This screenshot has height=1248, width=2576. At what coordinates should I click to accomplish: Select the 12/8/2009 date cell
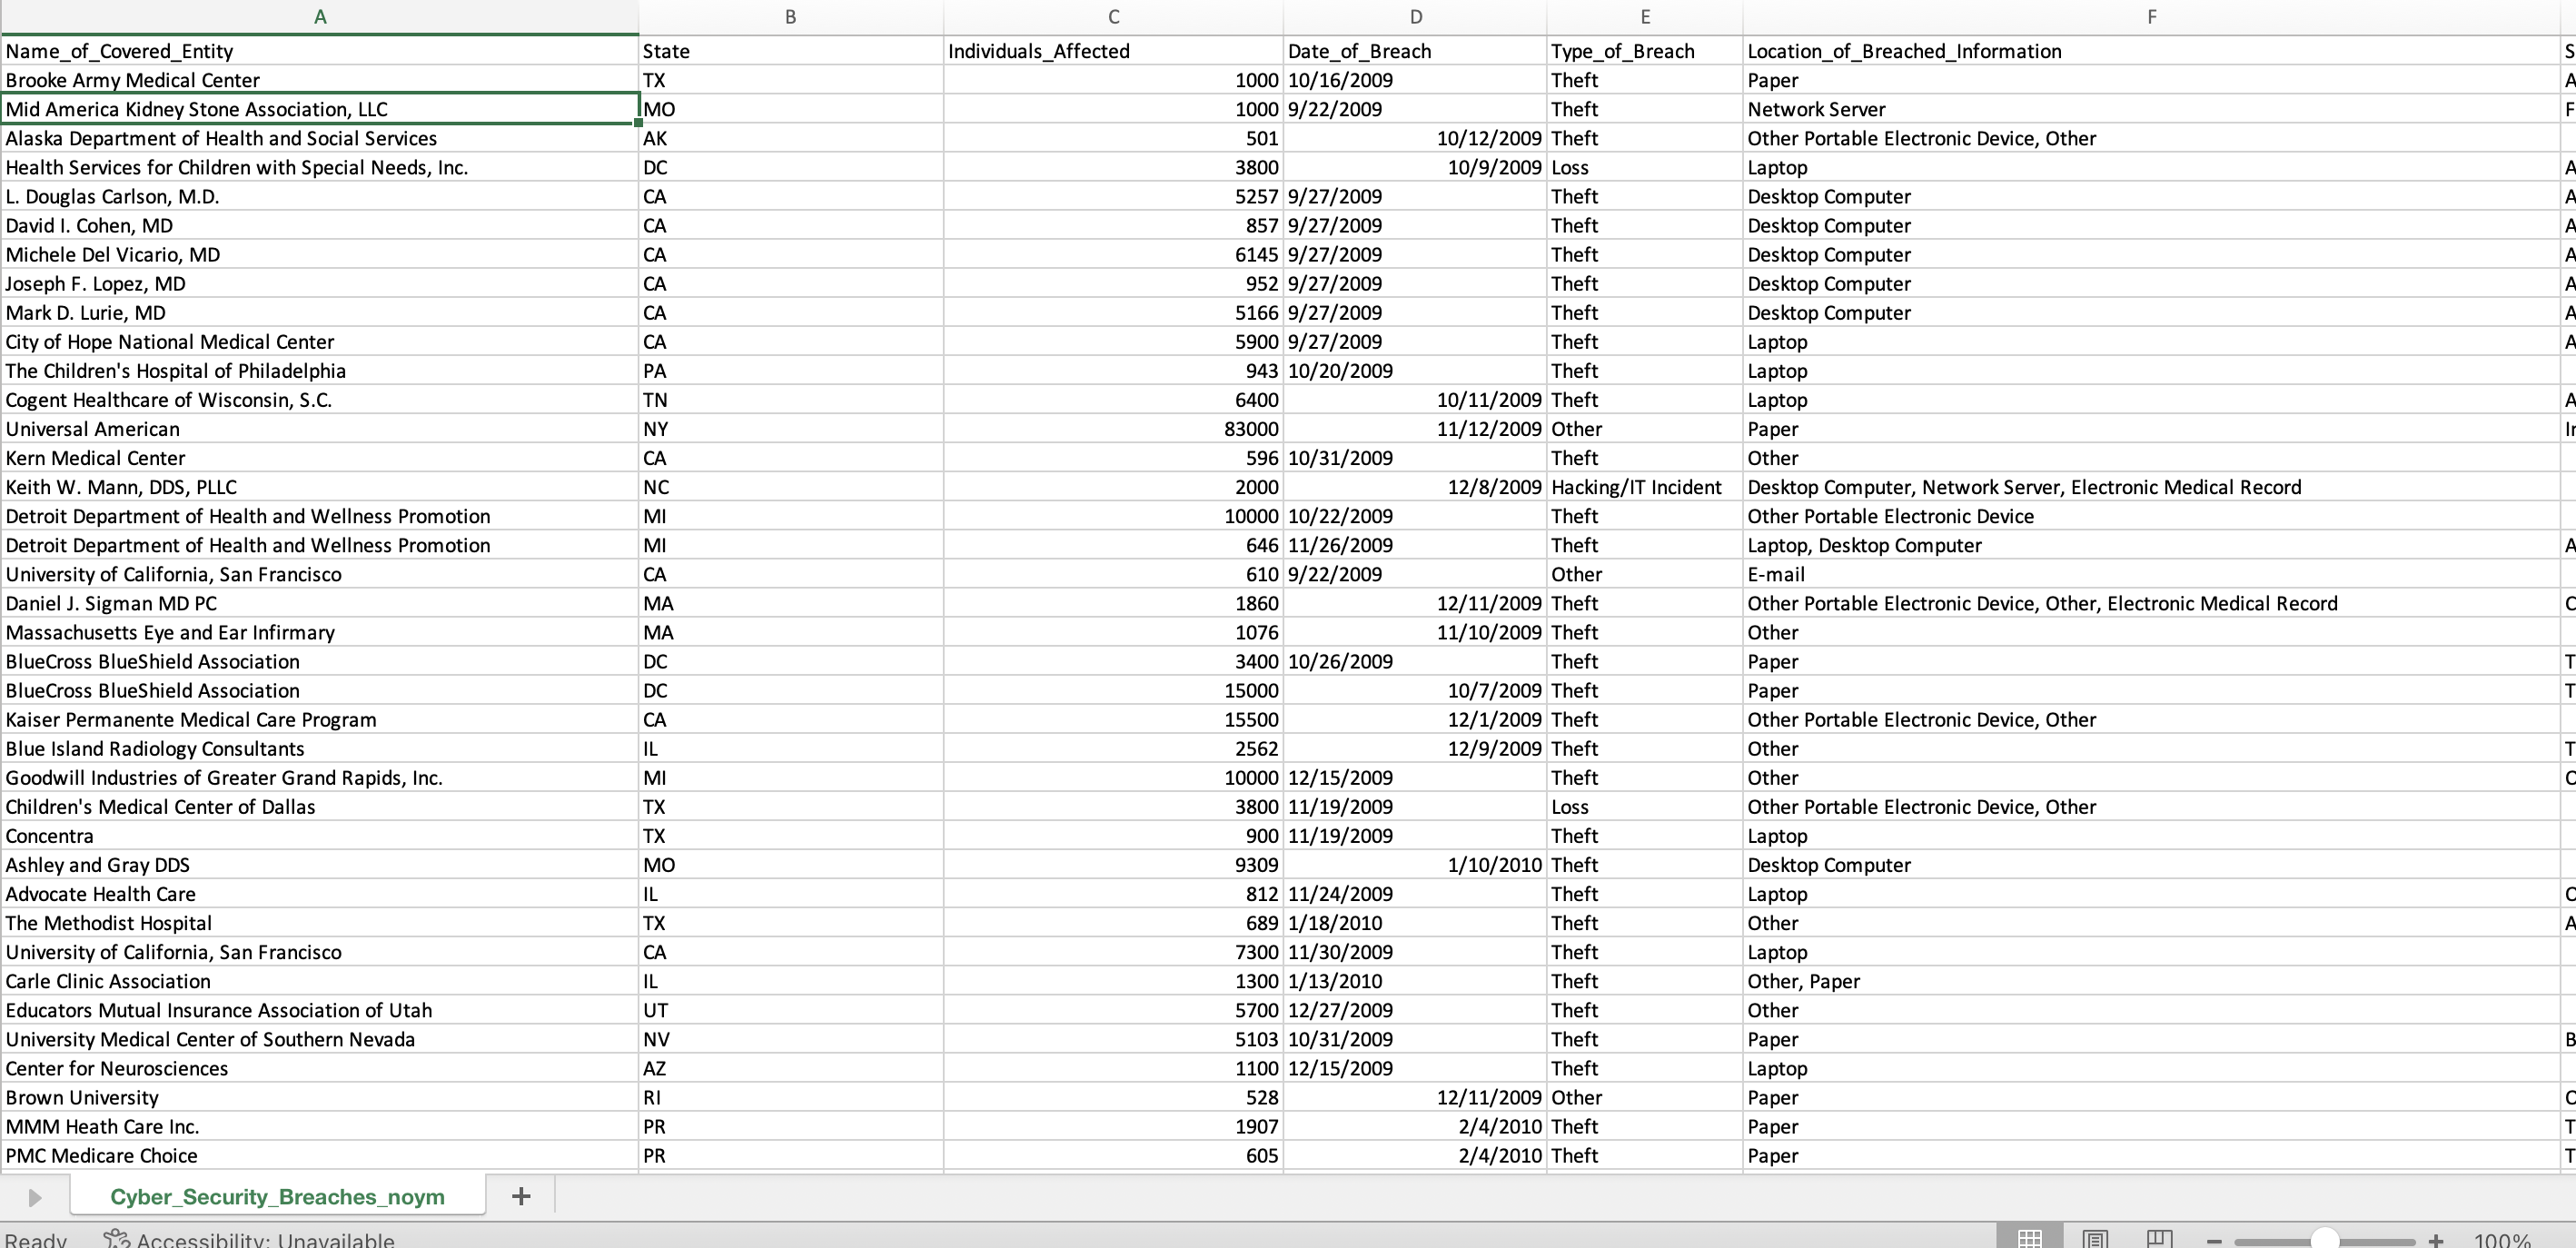pyautogui.click(x=1415, y=487)
